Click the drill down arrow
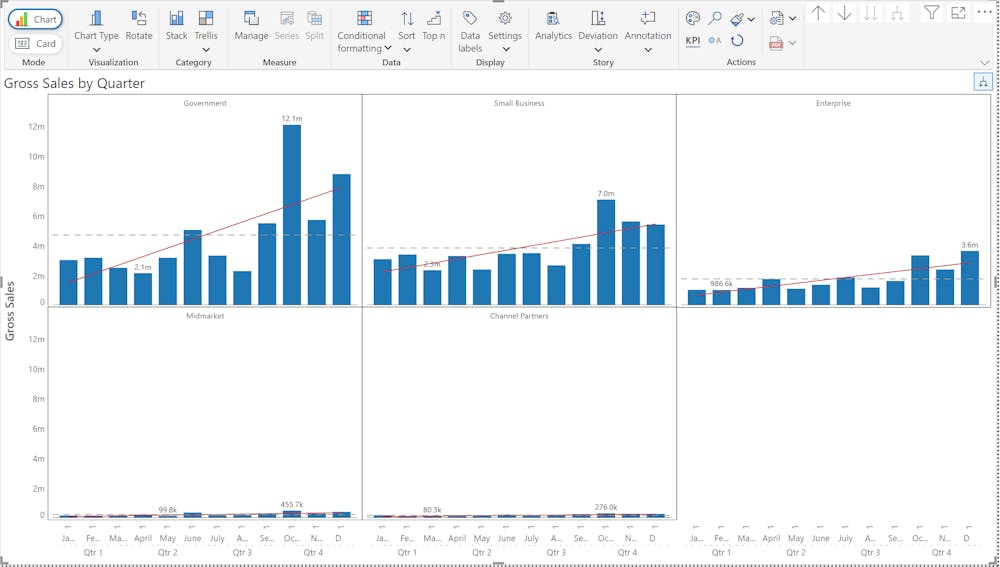The image size is (1000, 567). [844, 12]
